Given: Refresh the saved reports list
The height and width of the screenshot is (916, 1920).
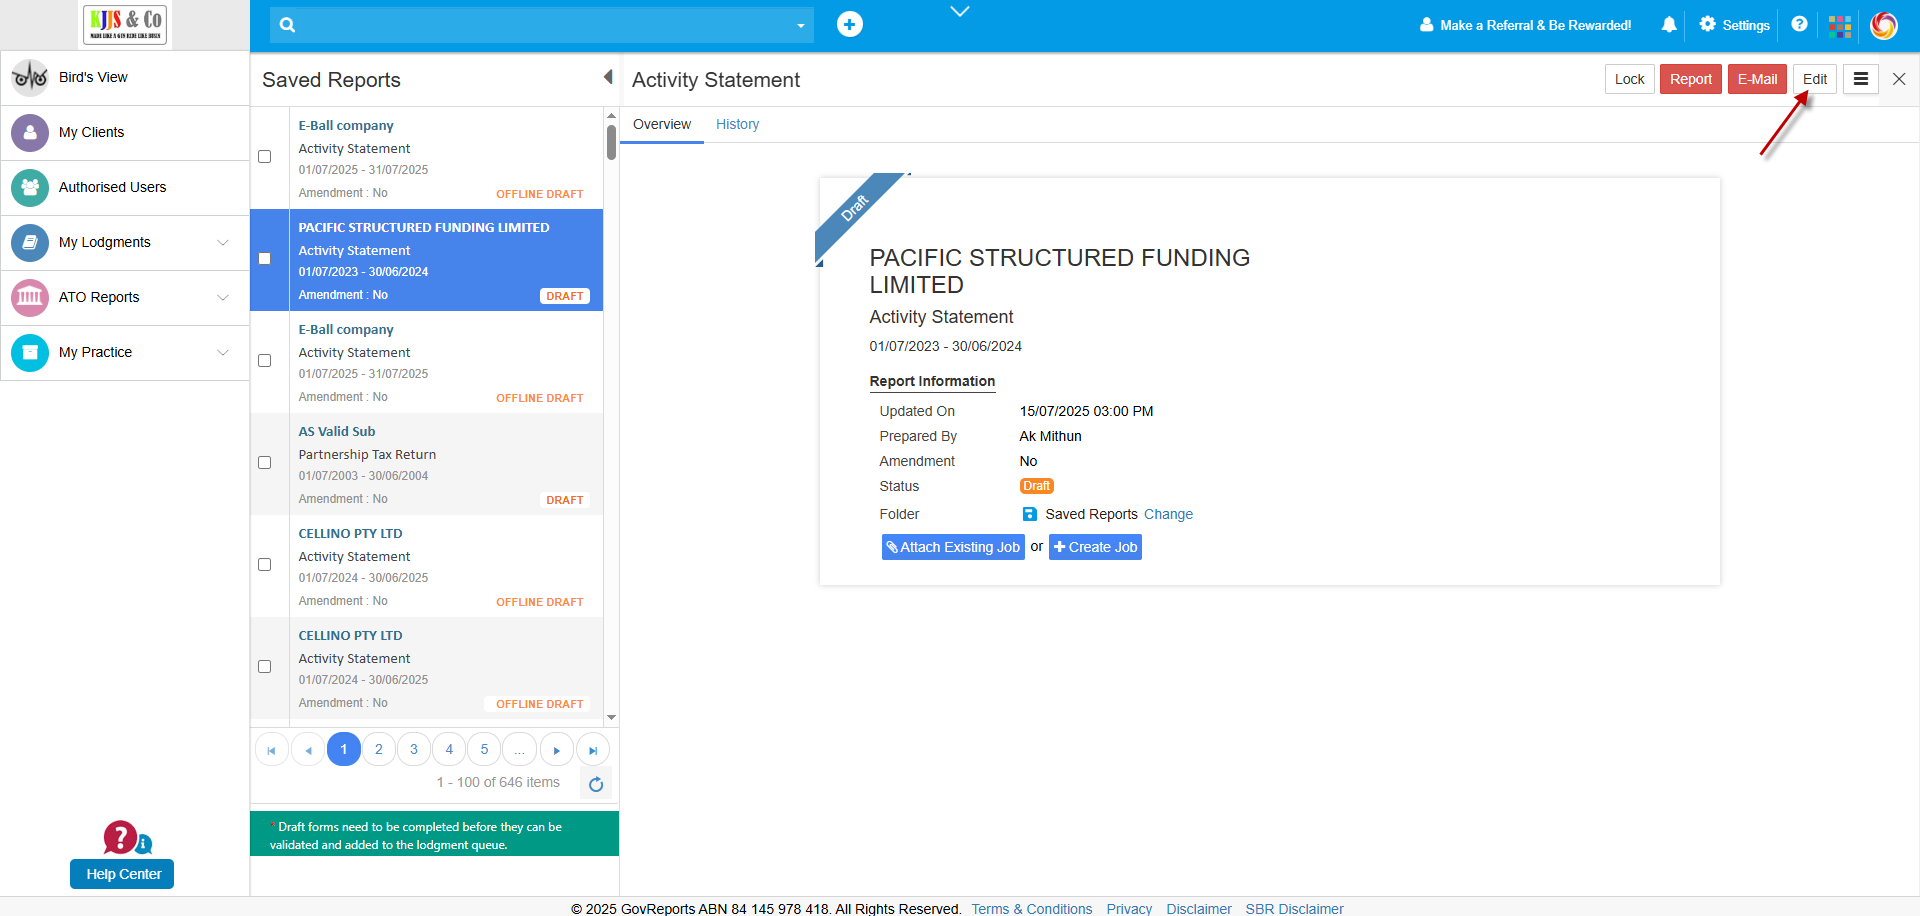Looking at the screenshot, I should [x=596, y=784].
